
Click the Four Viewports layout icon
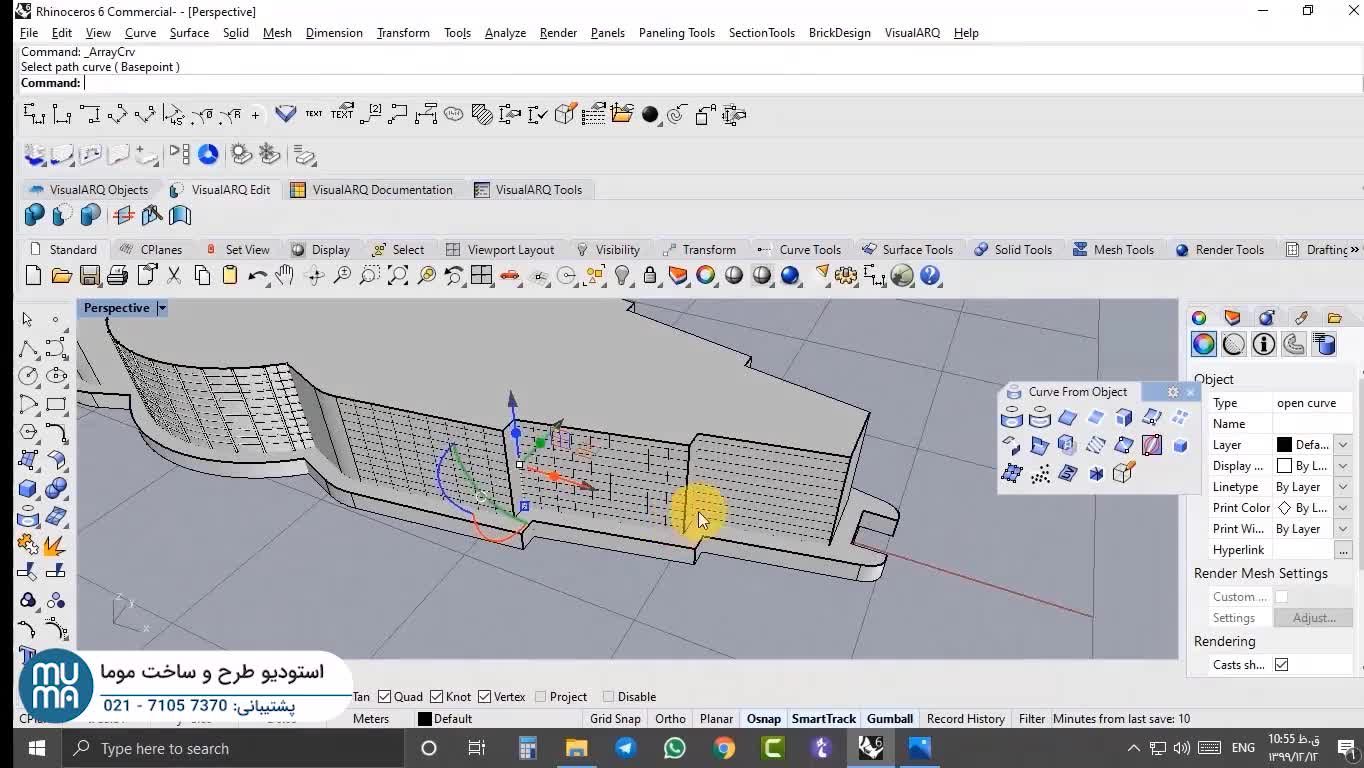coord(481,276)
